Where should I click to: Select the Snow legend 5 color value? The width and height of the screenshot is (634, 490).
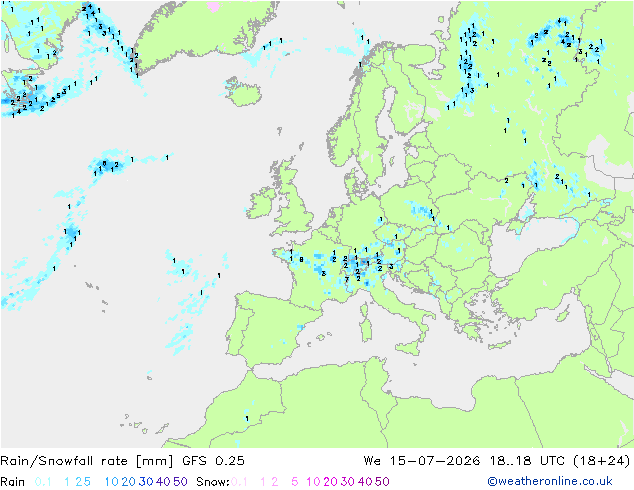295,482
